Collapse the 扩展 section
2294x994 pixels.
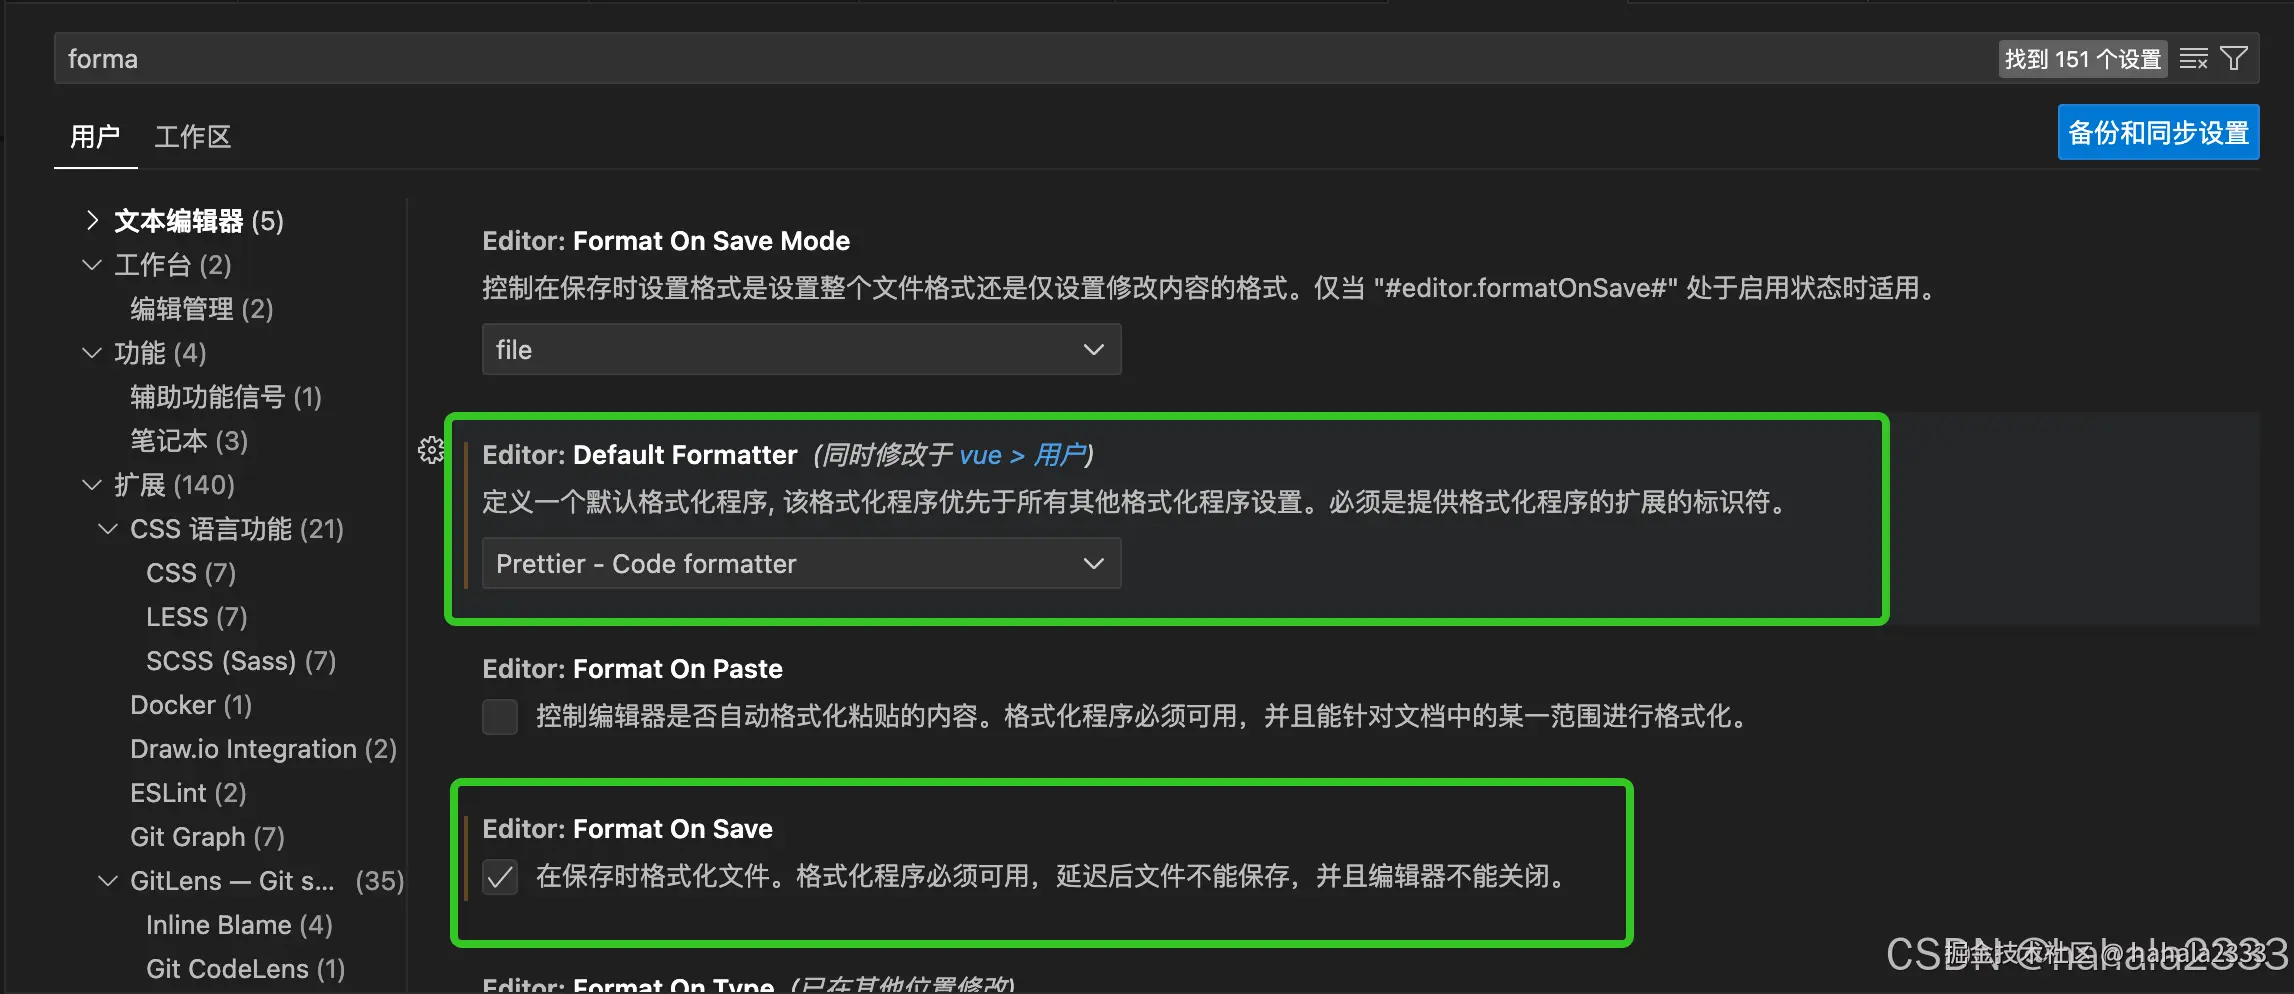[x=92, y=484]
